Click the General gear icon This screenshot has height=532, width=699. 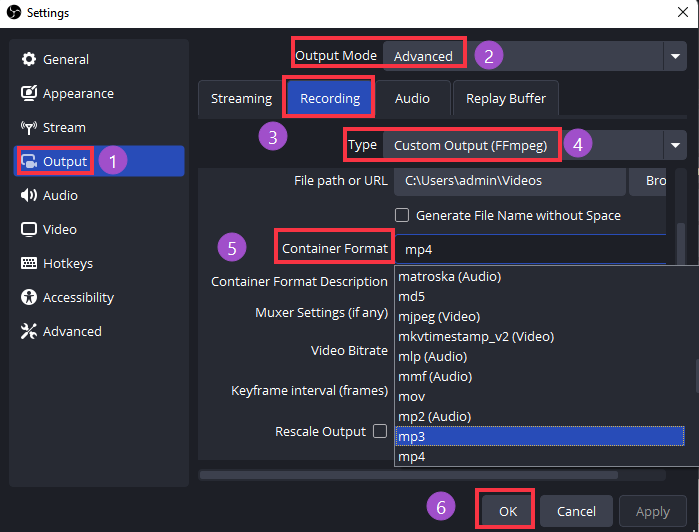coord(29,59)
